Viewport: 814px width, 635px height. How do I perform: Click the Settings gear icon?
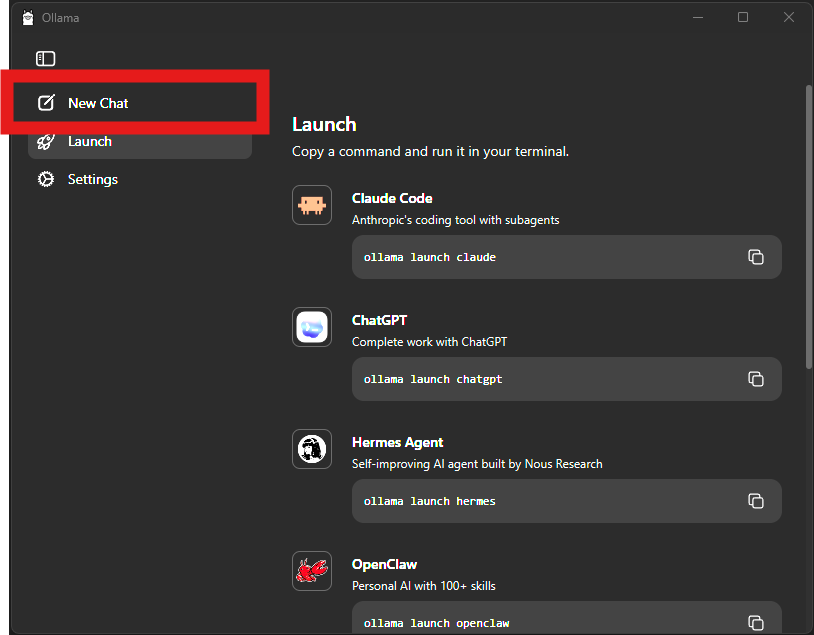point(46,179)
